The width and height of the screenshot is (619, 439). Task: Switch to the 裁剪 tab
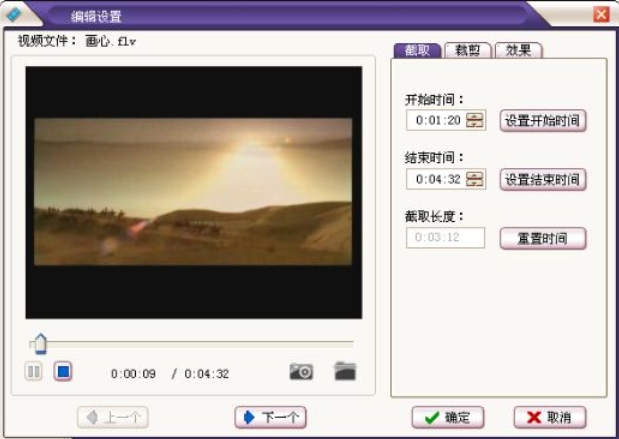point(468,51)
